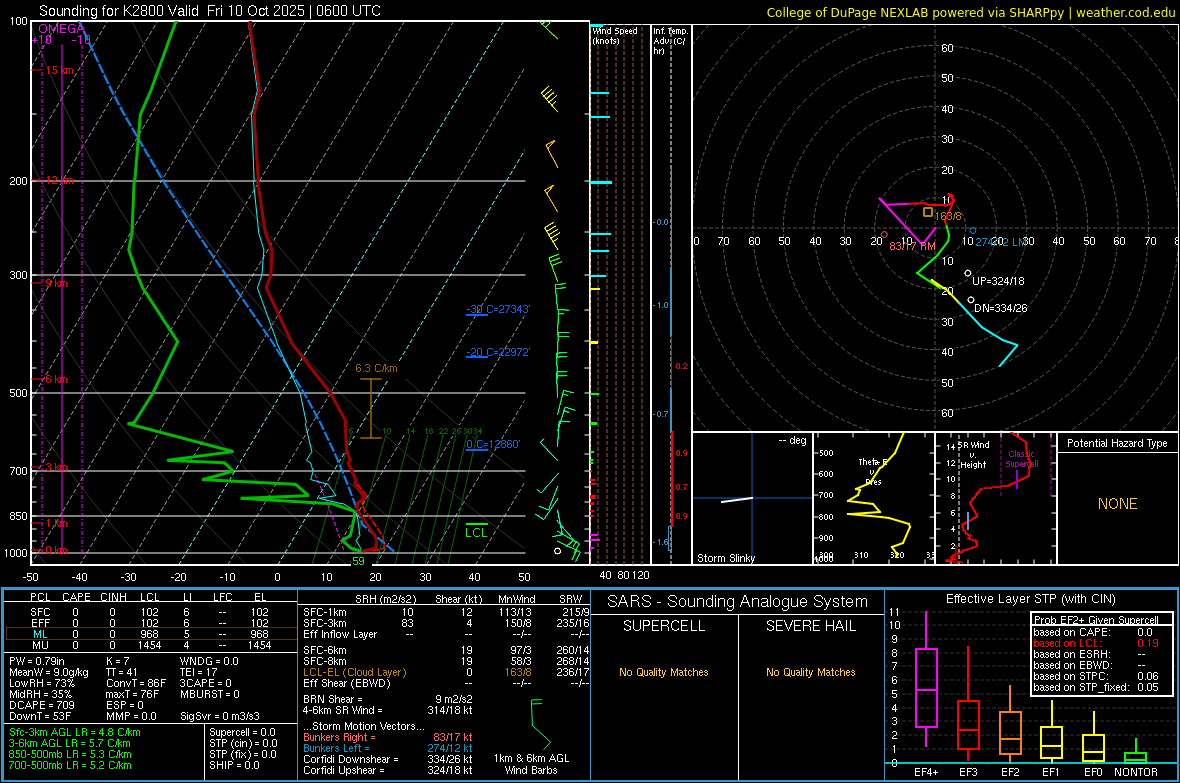Click the Inf. Temp. Adv. panel header
1180x783 pixels.
670,41
